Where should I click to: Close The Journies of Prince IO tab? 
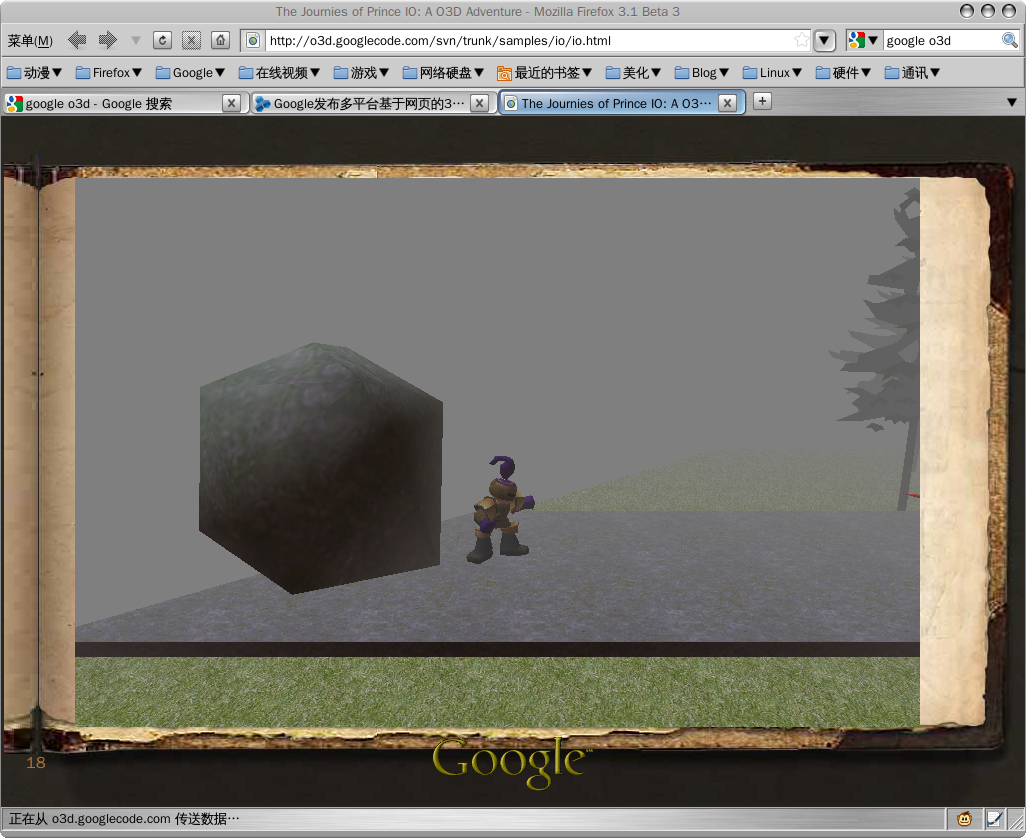click(x=727, y=103)
